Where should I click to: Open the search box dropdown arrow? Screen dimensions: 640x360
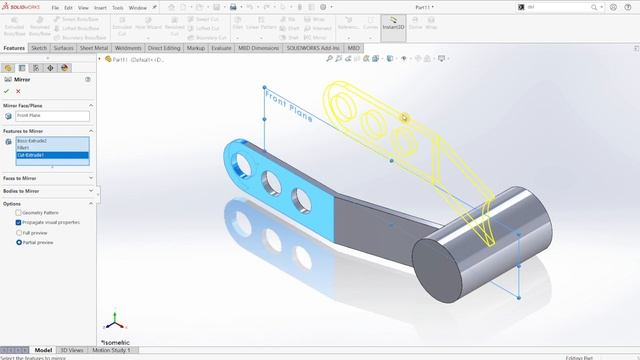point(601,7)
